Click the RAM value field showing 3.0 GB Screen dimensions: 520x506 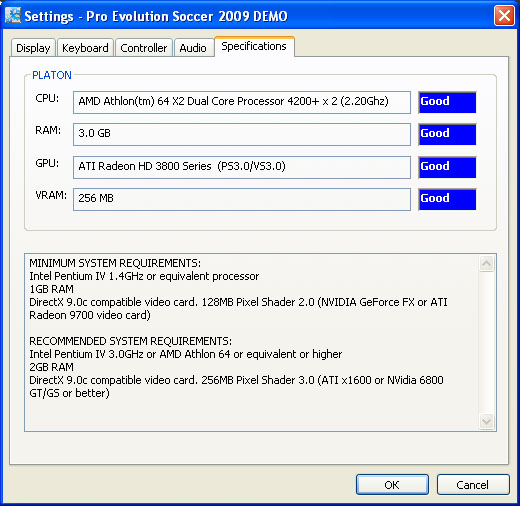click(242, 134)
